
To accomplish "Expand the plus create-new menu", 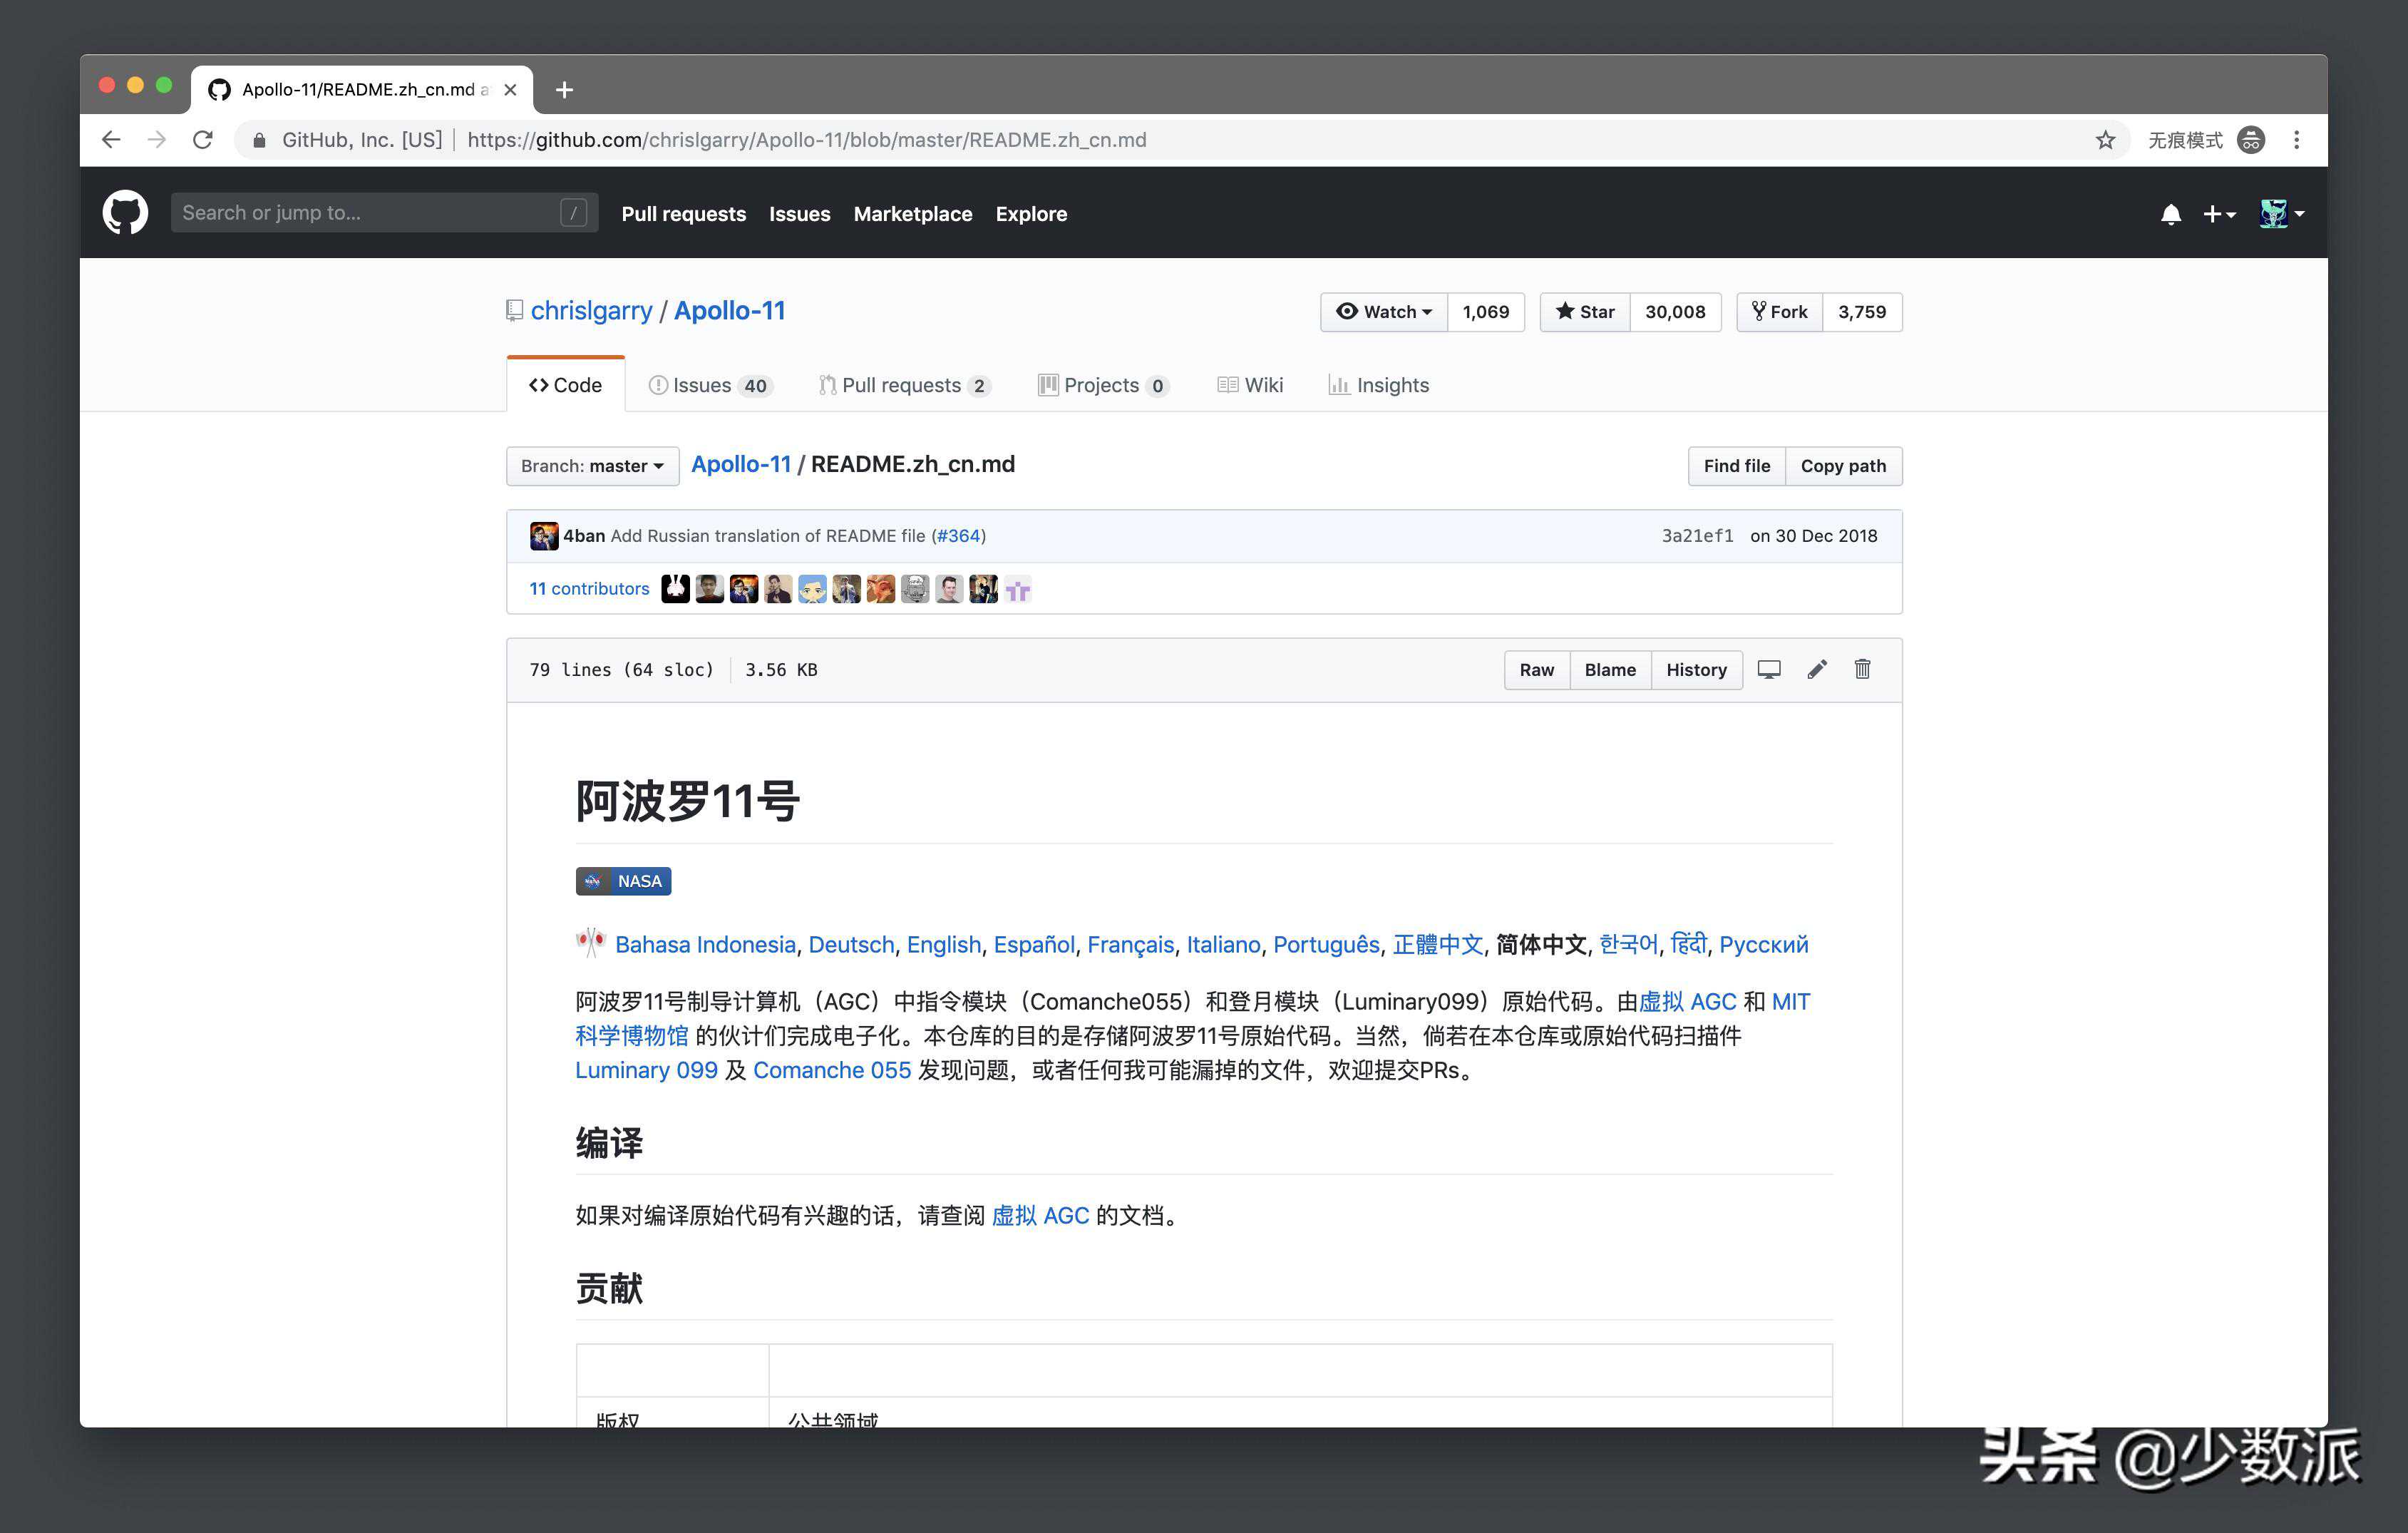I will pyautogui.click(x=2218, y=214).
